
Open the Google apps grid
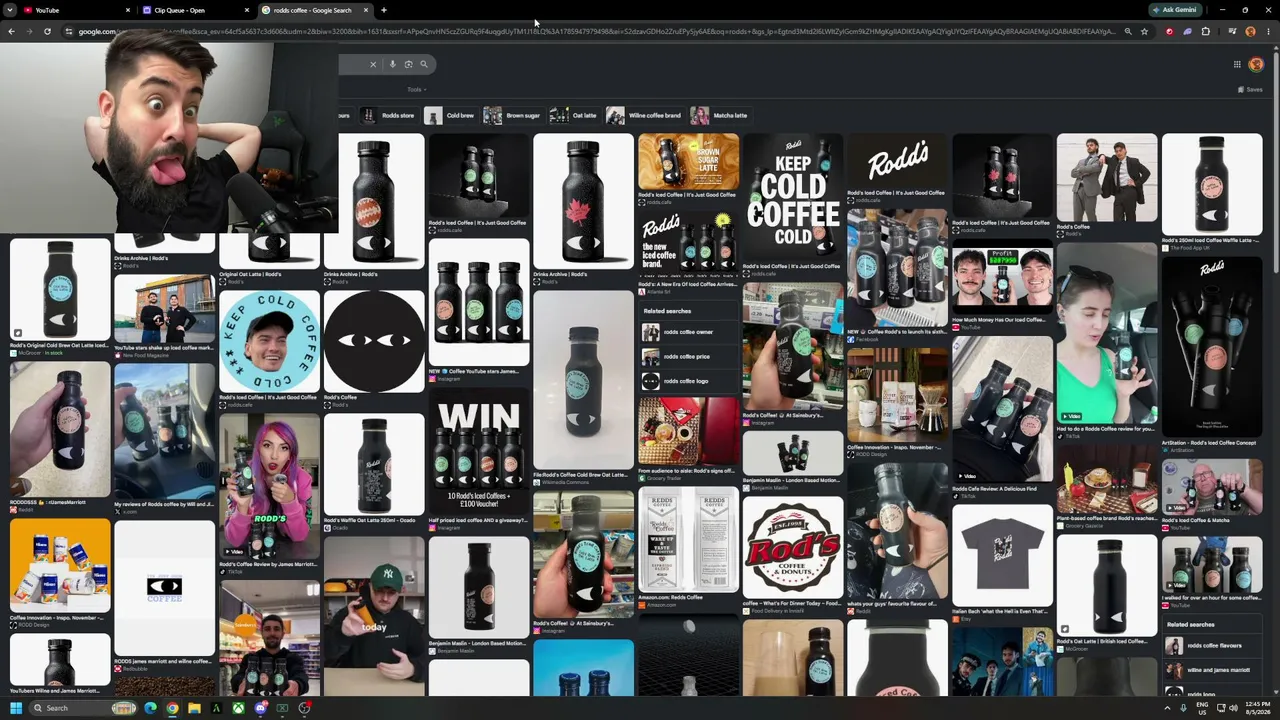coord(1237,64)
